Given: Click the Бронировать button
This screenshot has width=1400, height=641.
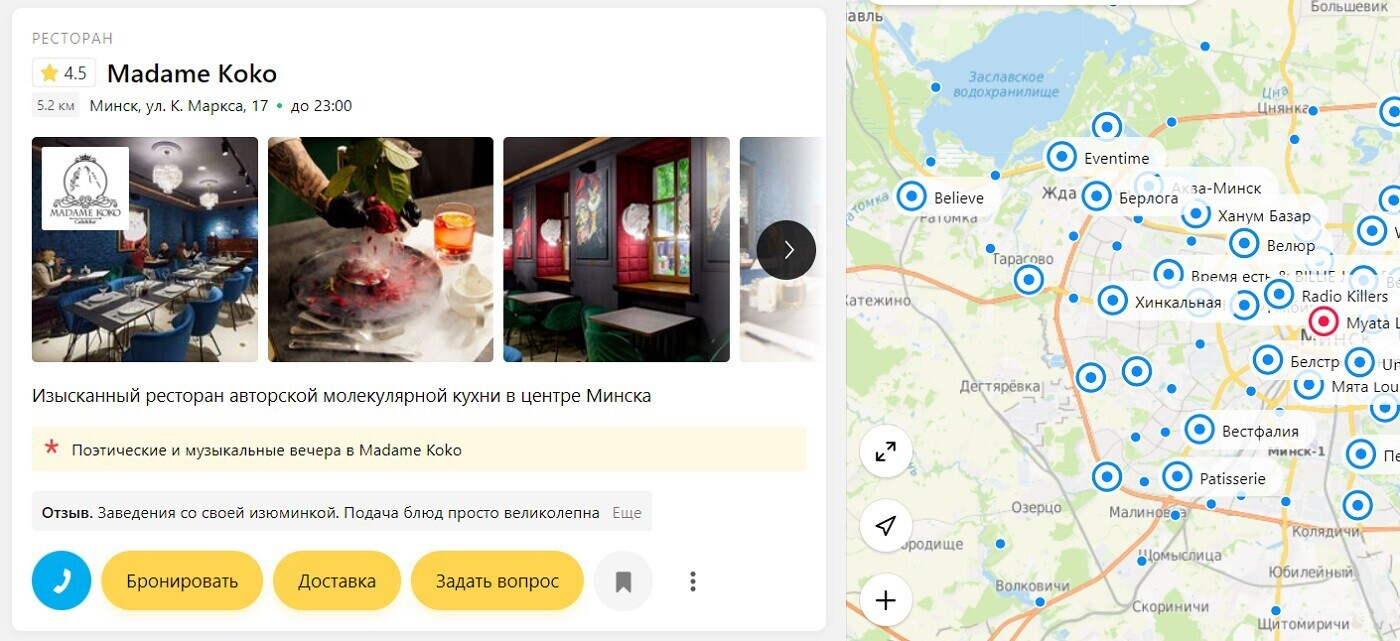Looking at the screenshot, I should [x=182, y=581].
